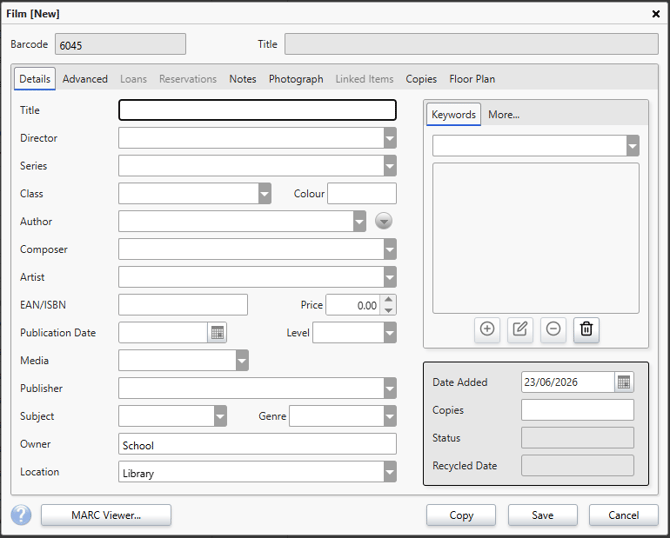The height and width of the screenshot is (538, 670).
Task: Open the Subject dropdown
Action: pos(220,416)
